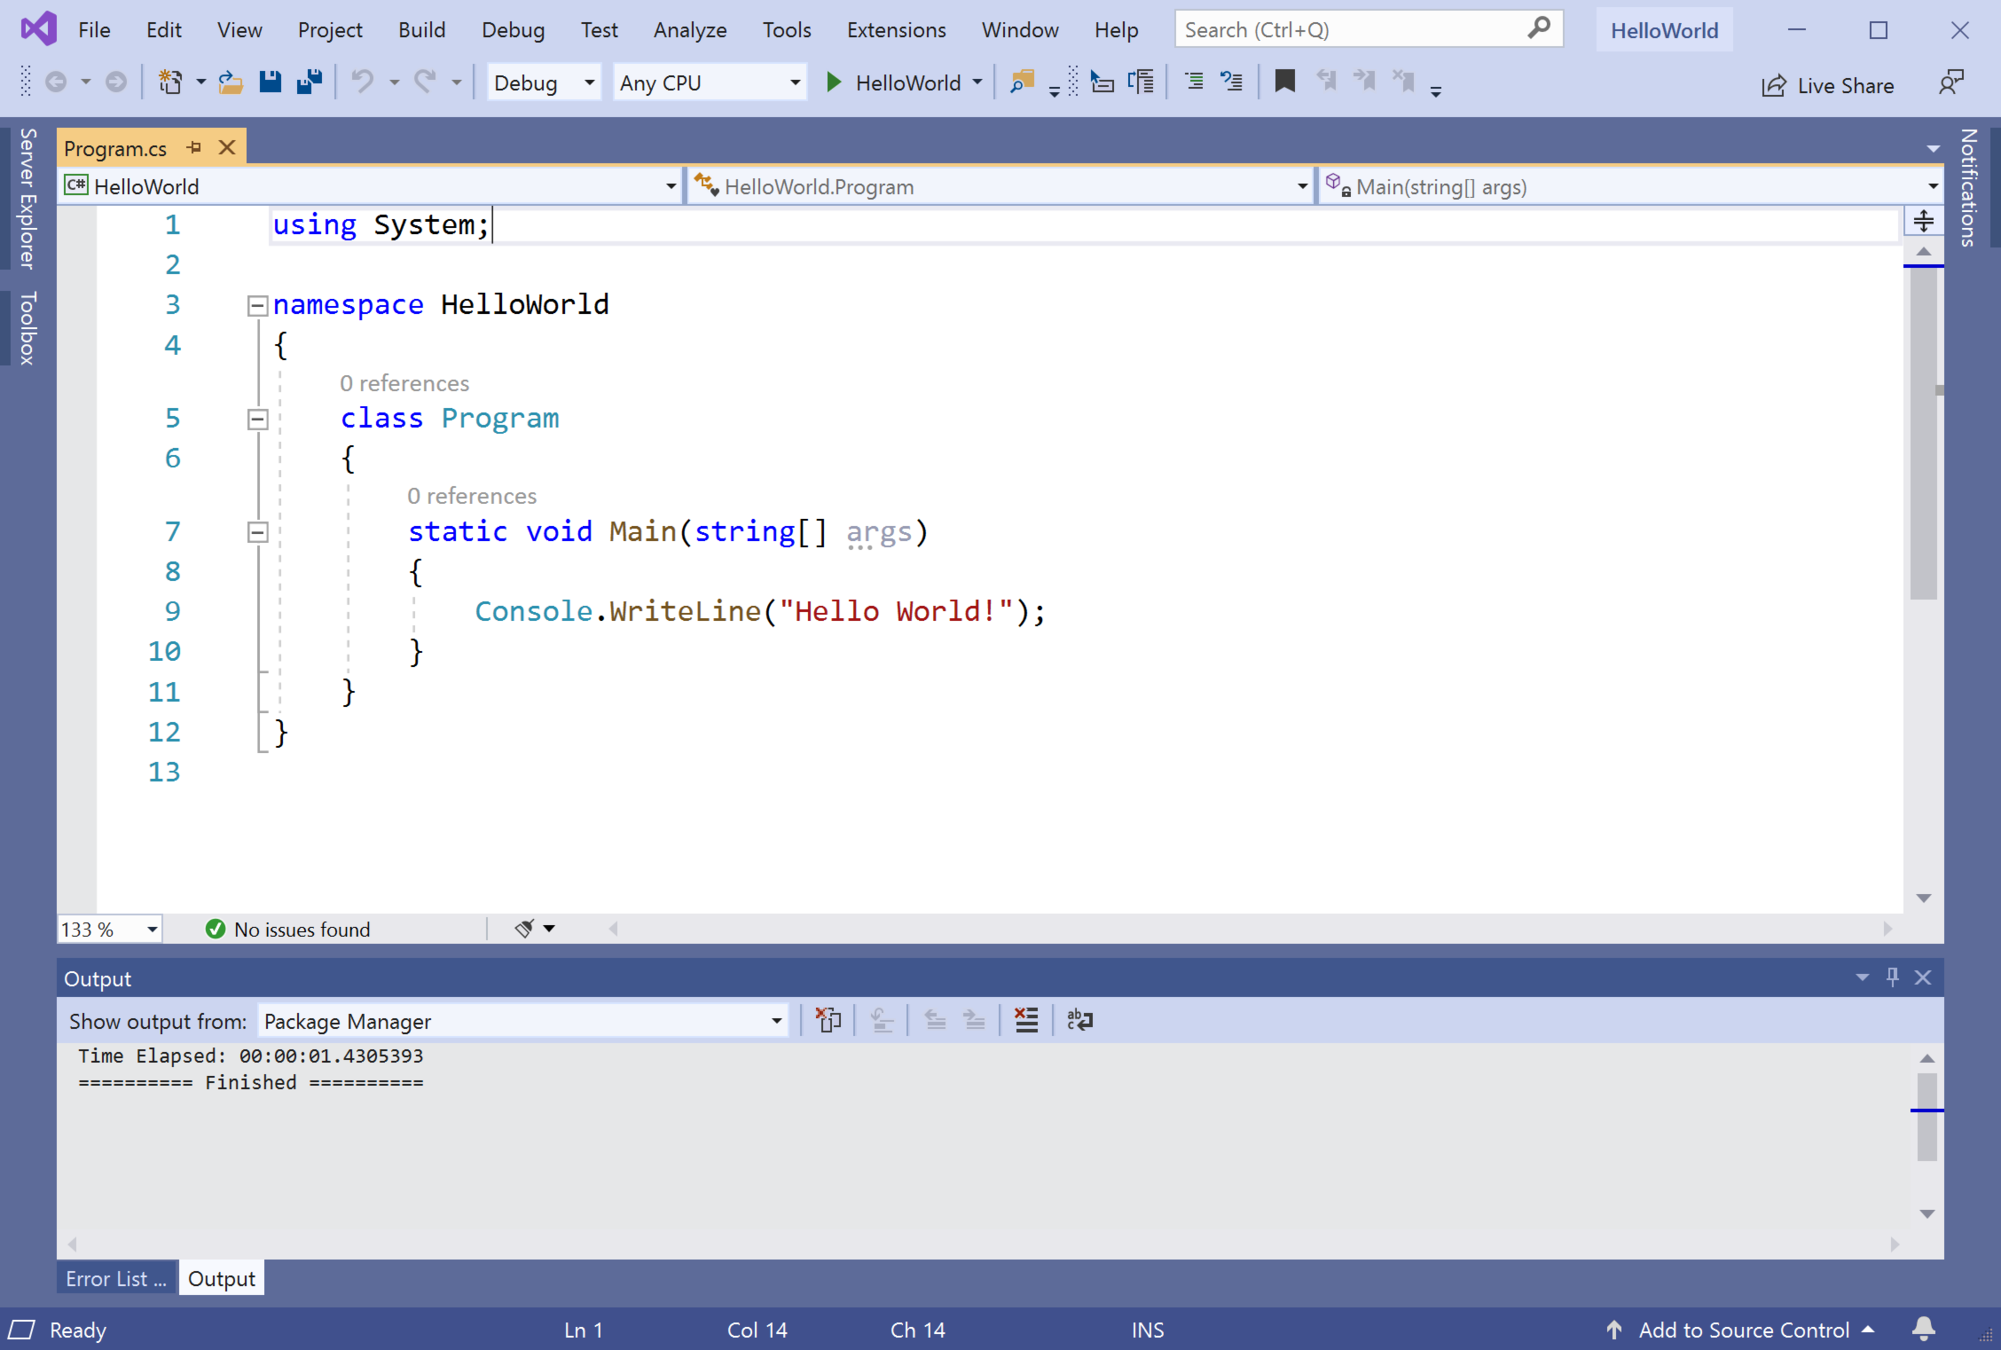Open the Build menu

(421, 30)
